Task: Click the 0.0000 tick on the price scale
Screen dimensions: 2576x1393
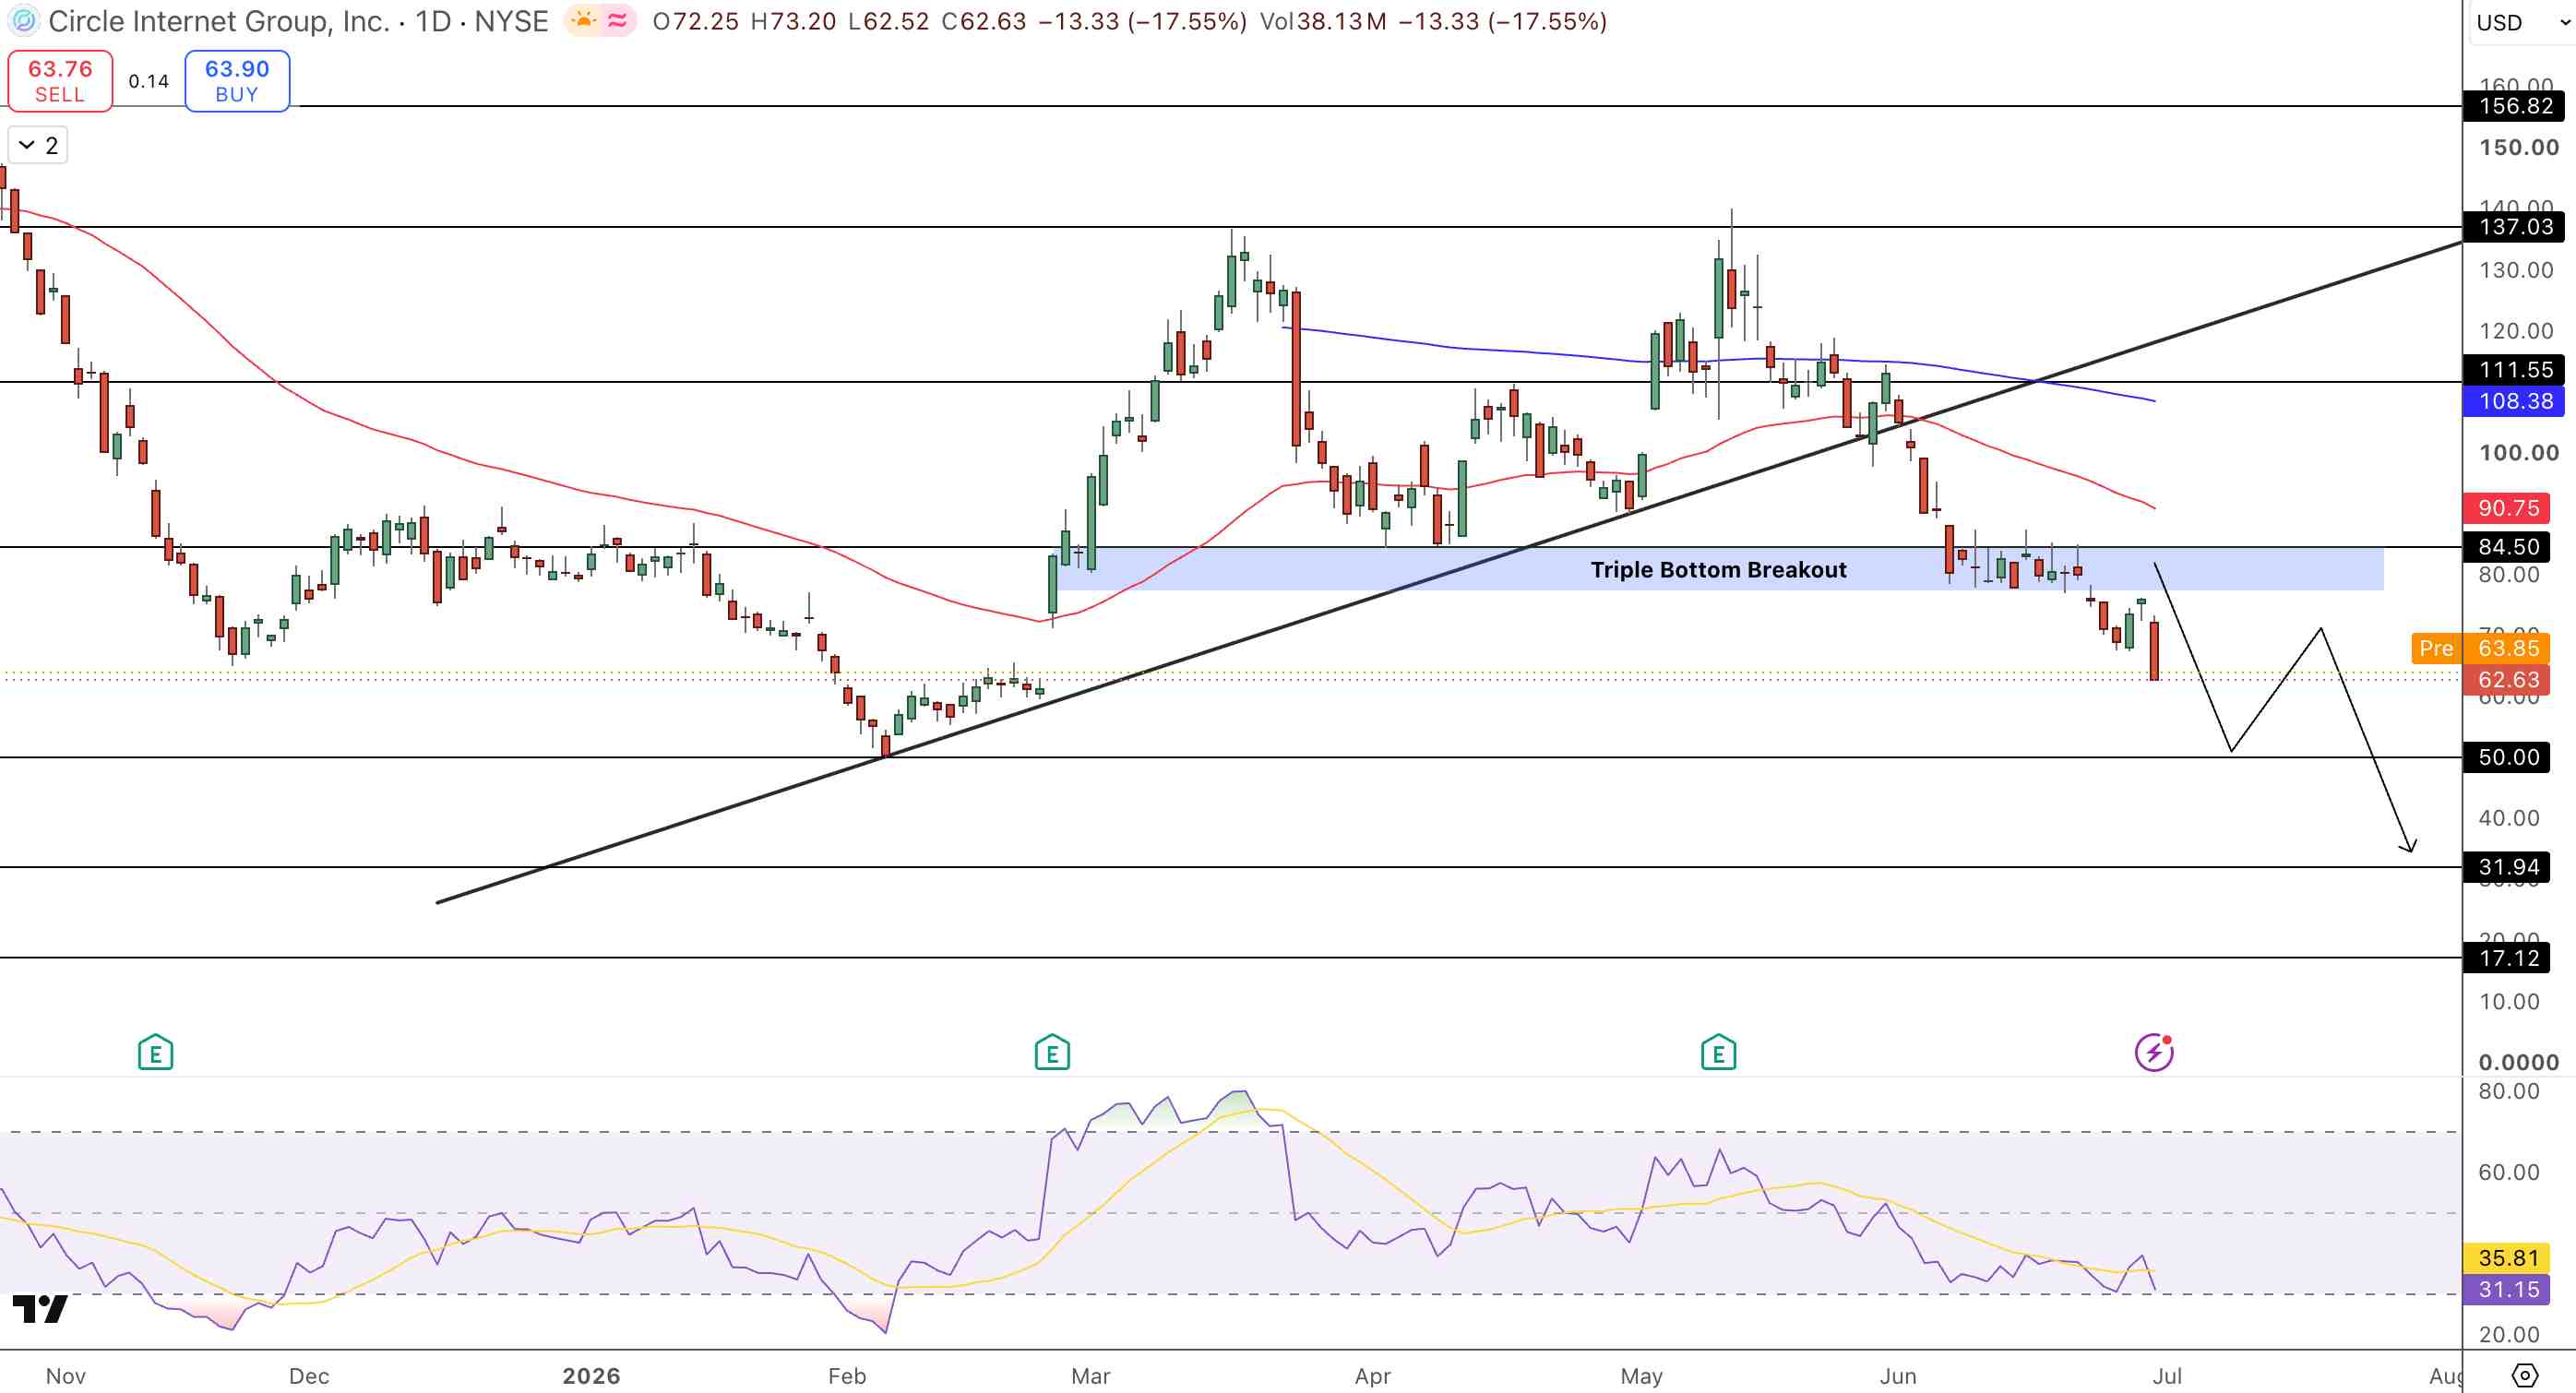Action: point(2518,1063)
